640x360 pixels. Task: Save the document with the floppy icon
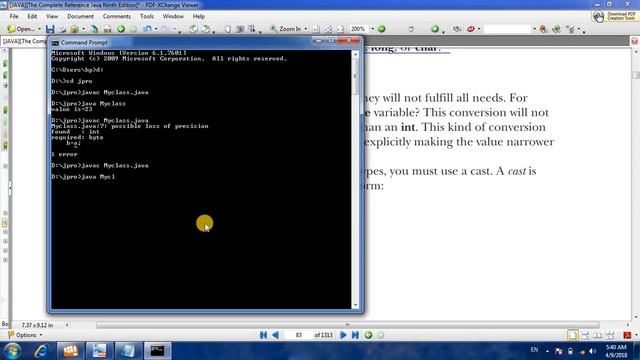[50, 29]
